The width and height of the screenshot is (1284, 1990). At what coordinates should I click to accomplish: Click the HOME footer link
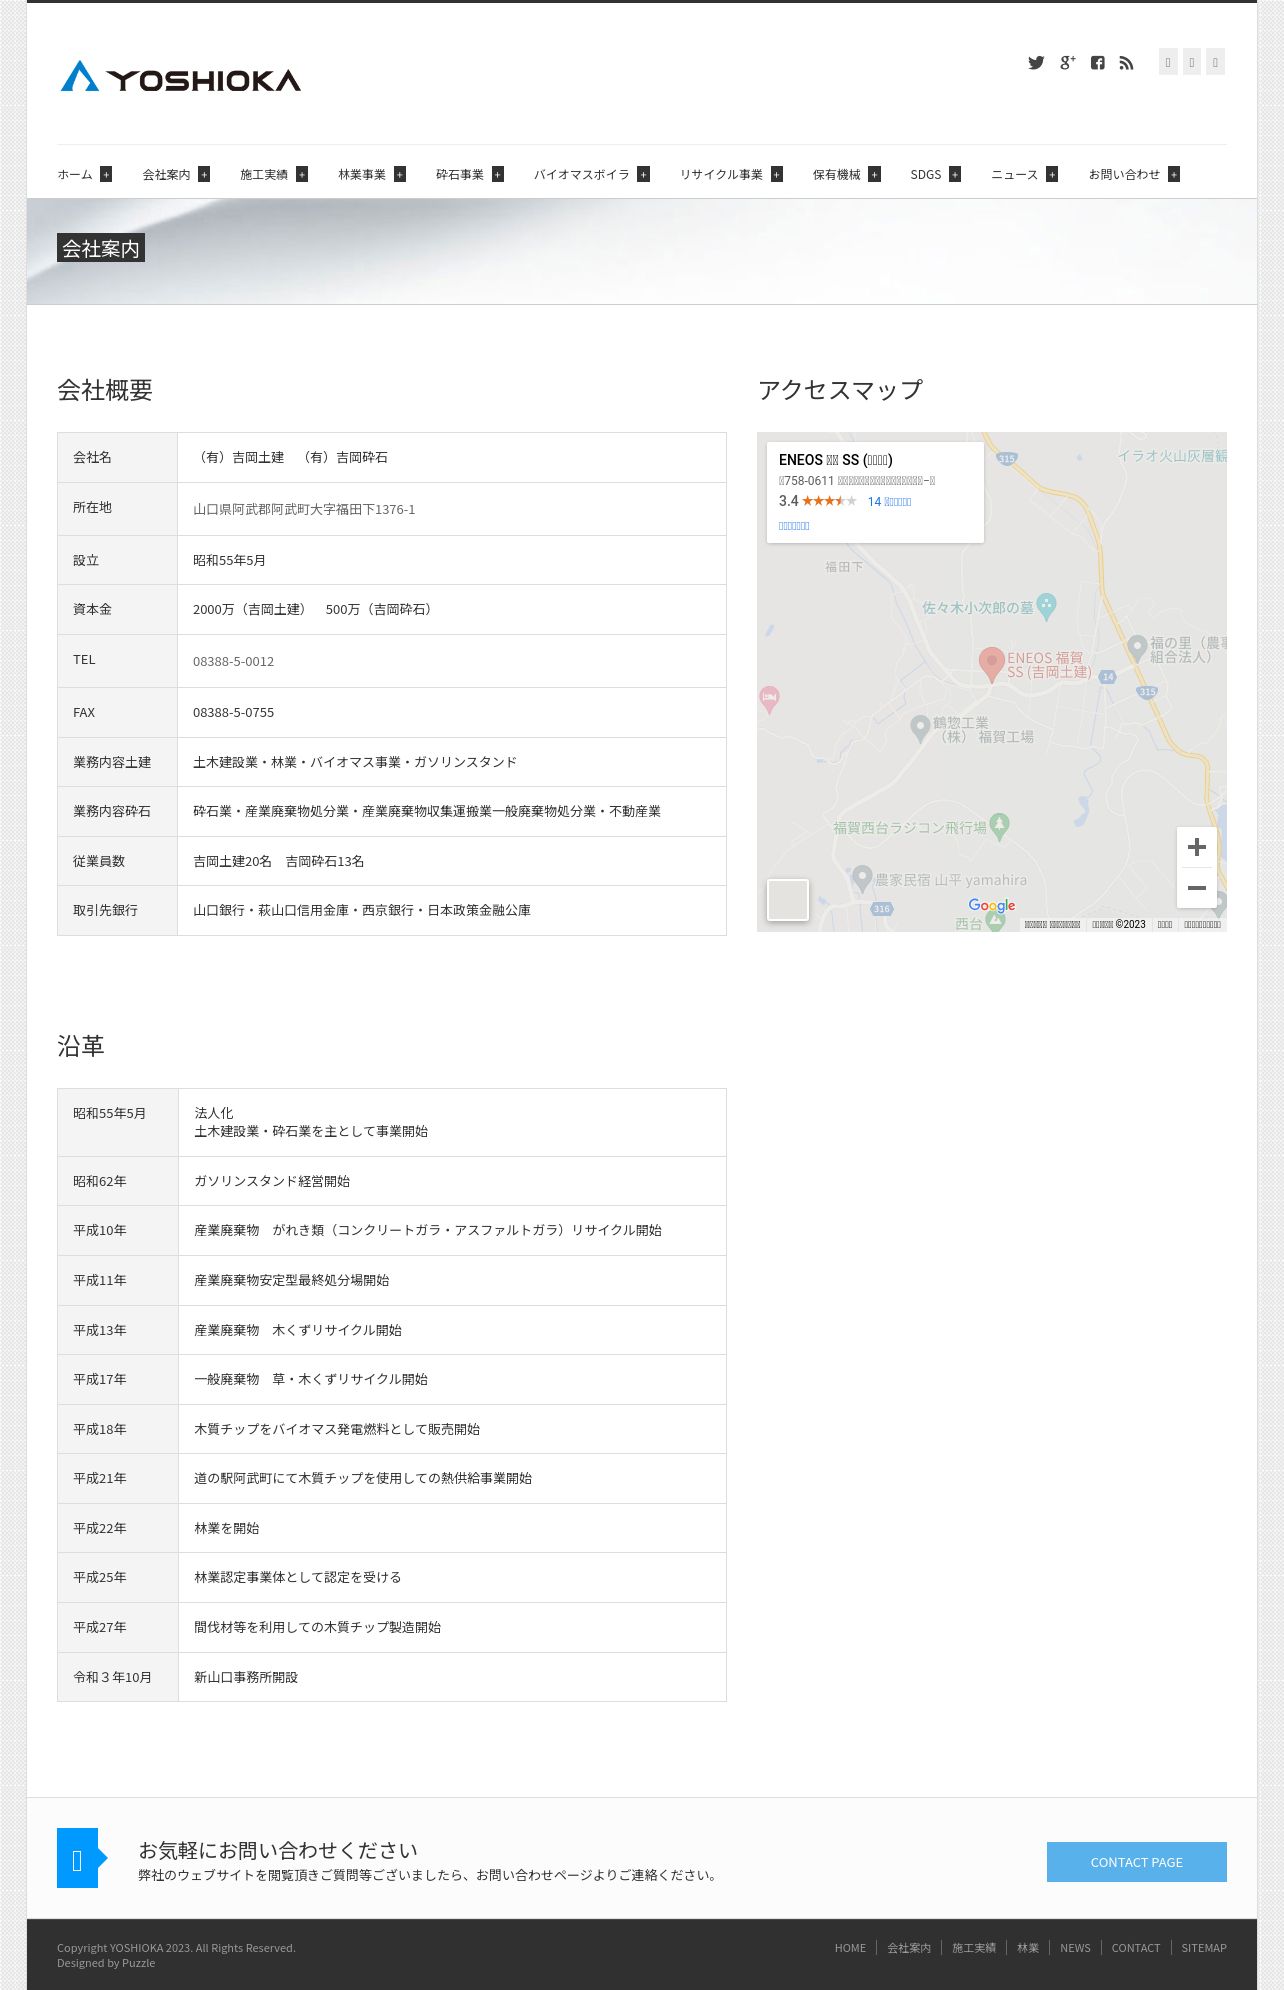850,1947
